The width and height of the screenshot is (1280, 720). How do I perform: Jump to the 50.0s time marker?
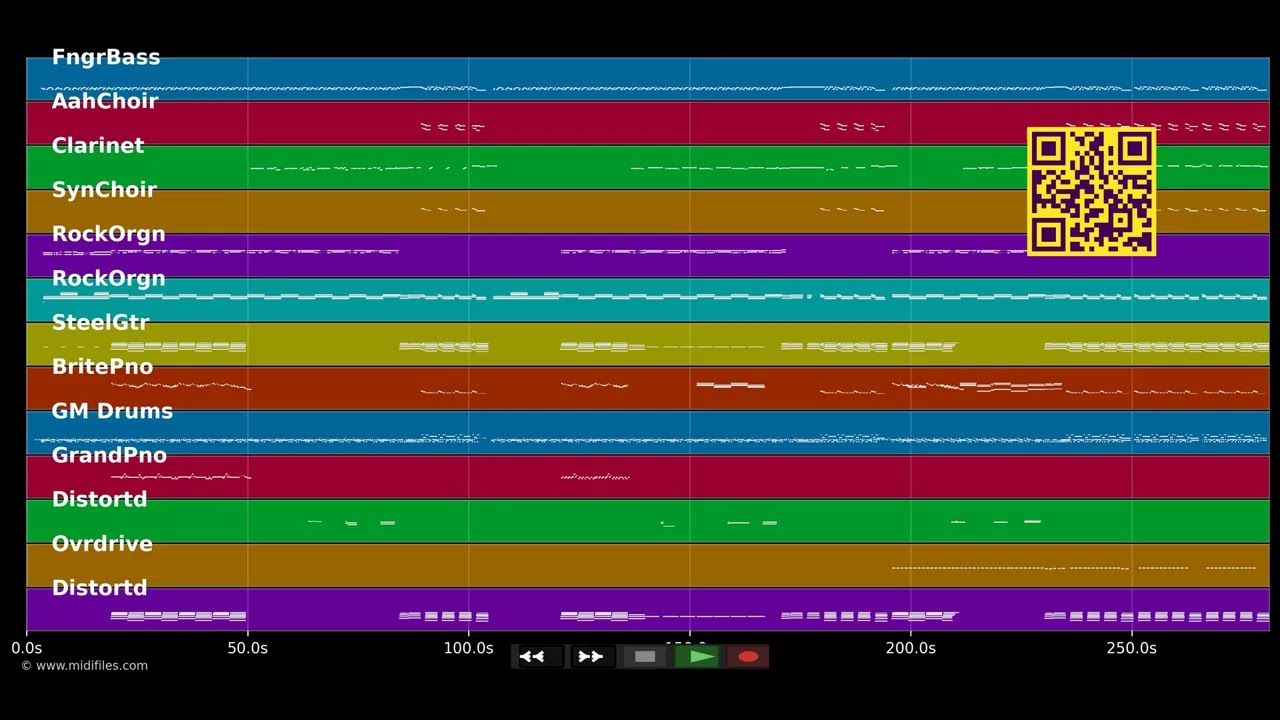tap(248, 648)
